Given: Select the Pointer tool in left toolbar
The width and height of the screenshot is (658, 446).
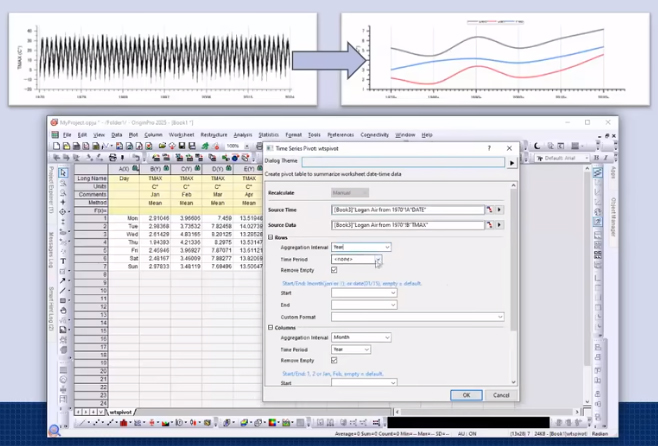Looking at the screenshot, I should click(x=63, y=174).
